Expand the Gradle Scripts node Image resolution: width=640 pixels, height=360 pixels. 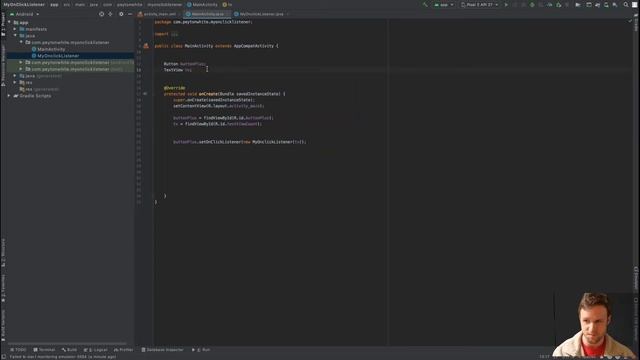[x=9, y=96]
